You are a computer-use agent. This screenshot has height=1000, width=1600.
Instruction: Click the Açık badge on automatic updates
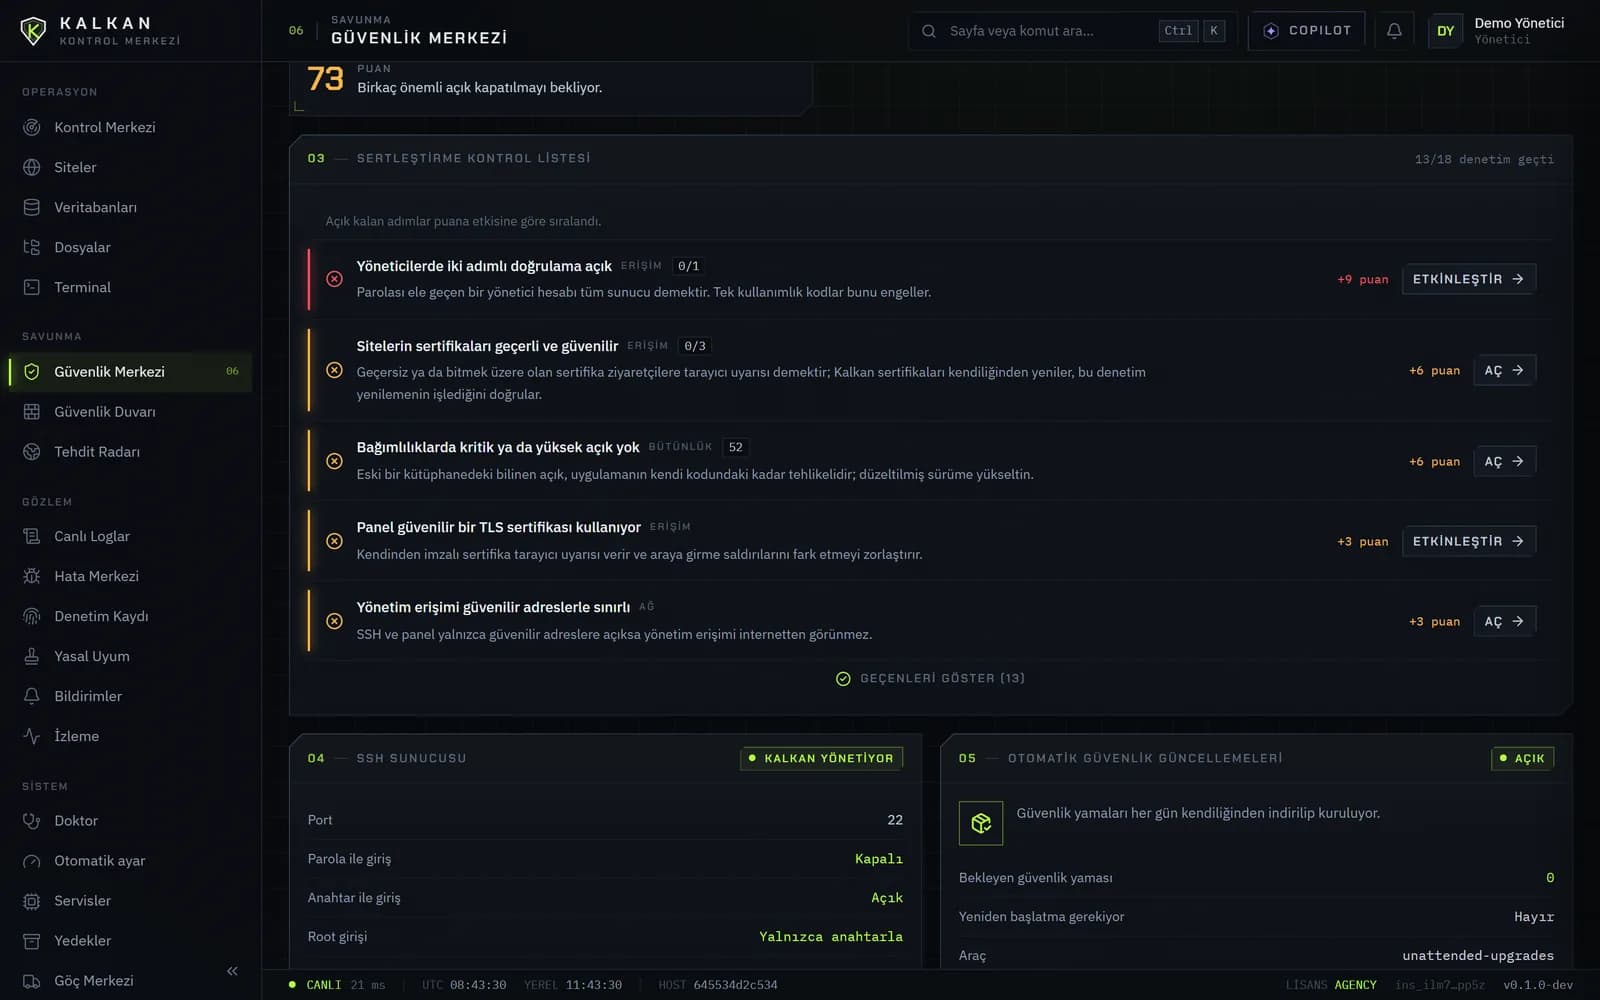[x=1522, y=758]
